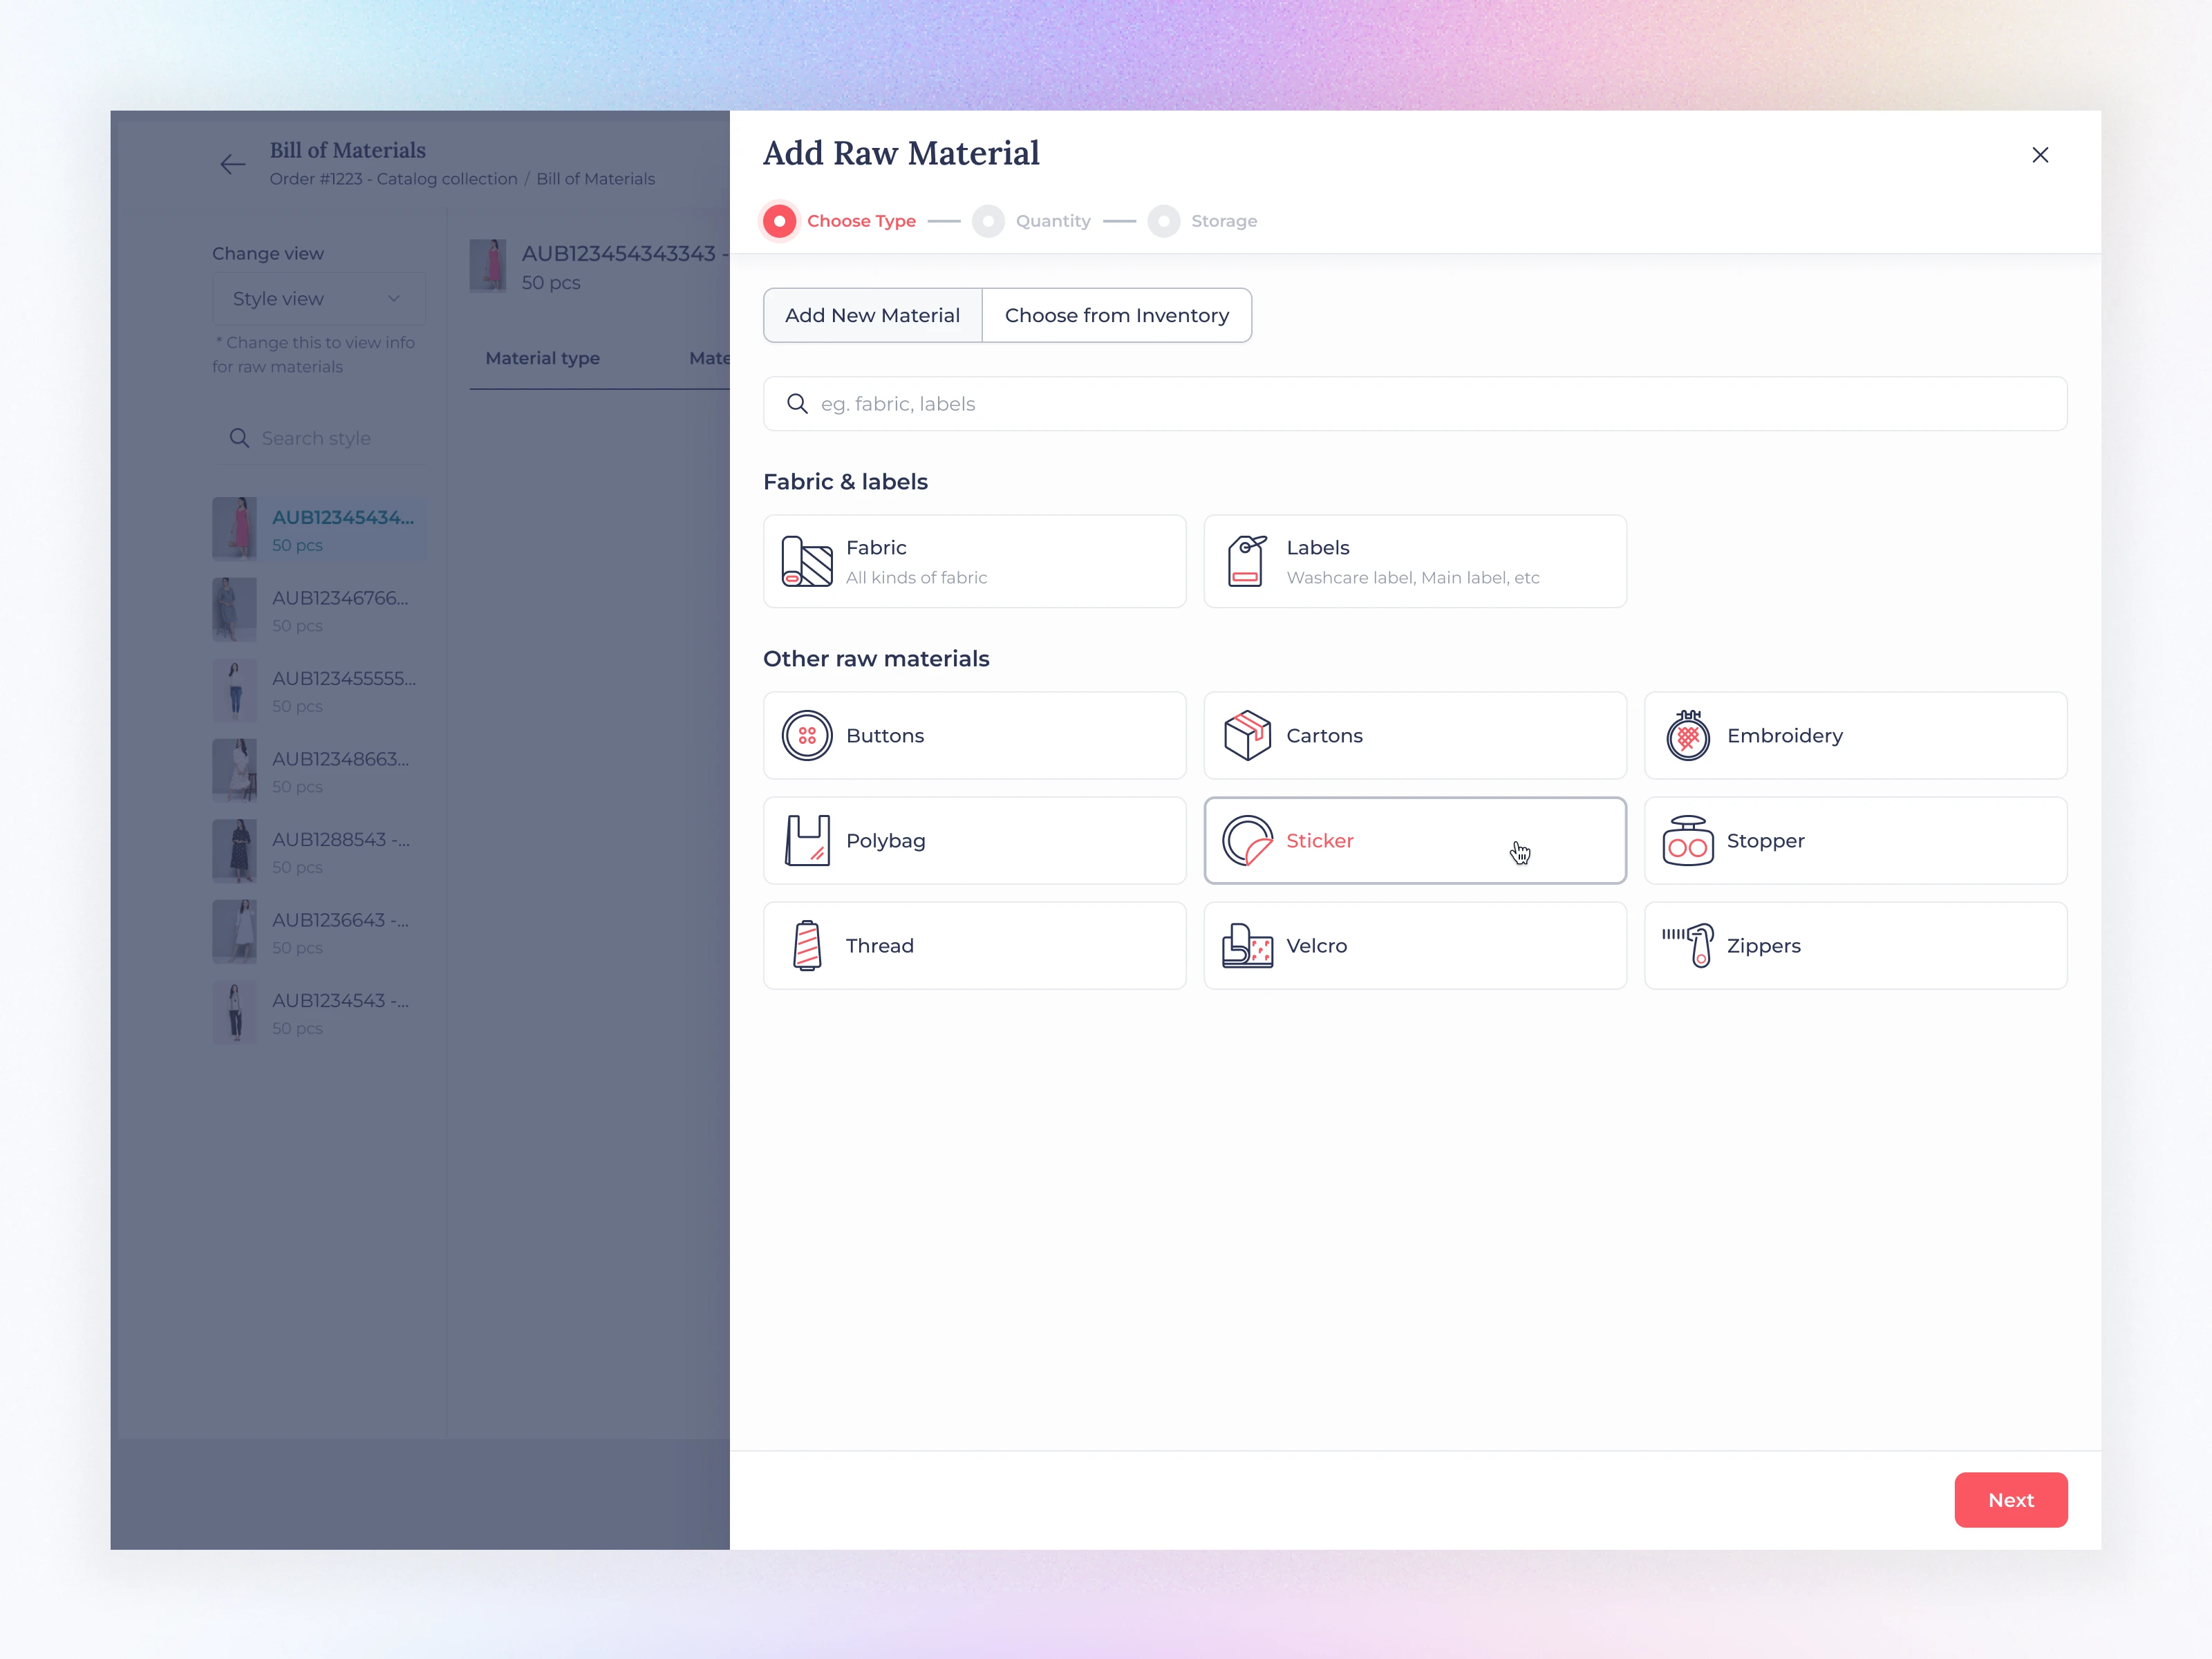
Task: Select the Zippers icon
Action: pos(1687,945)
